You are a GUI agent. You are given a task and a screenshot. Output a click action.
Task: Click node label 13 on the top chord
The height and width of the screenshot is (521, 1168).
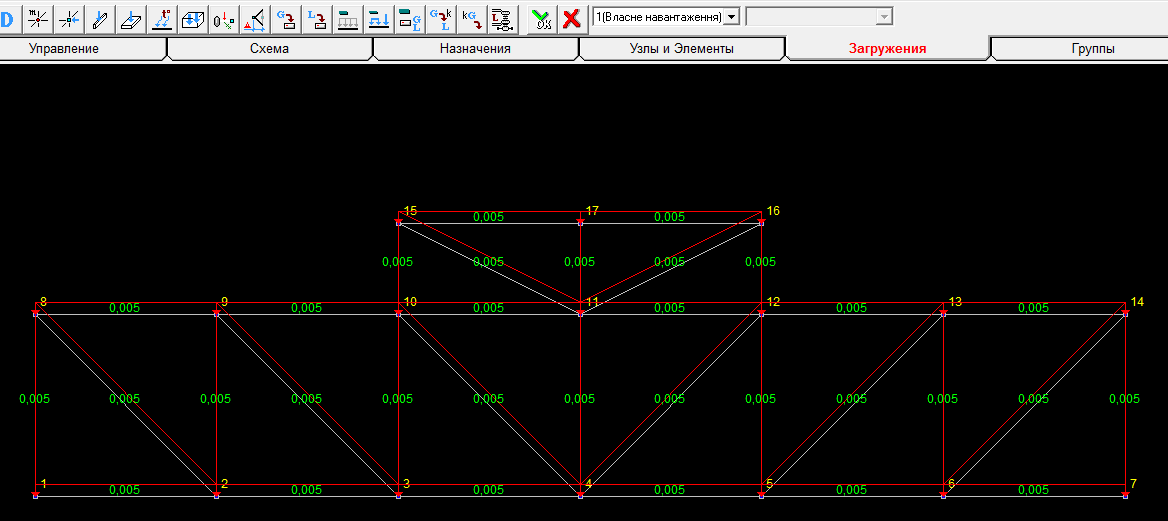955,302
